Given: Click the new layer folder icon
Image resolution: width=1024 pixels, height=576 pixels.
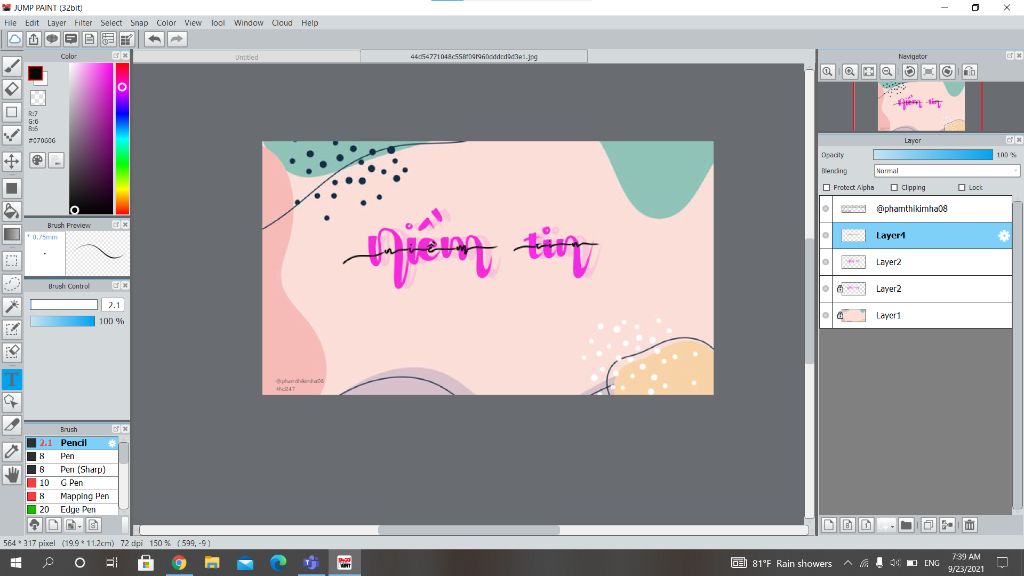Looking at the screenshot, I should [x=906, y=524].
